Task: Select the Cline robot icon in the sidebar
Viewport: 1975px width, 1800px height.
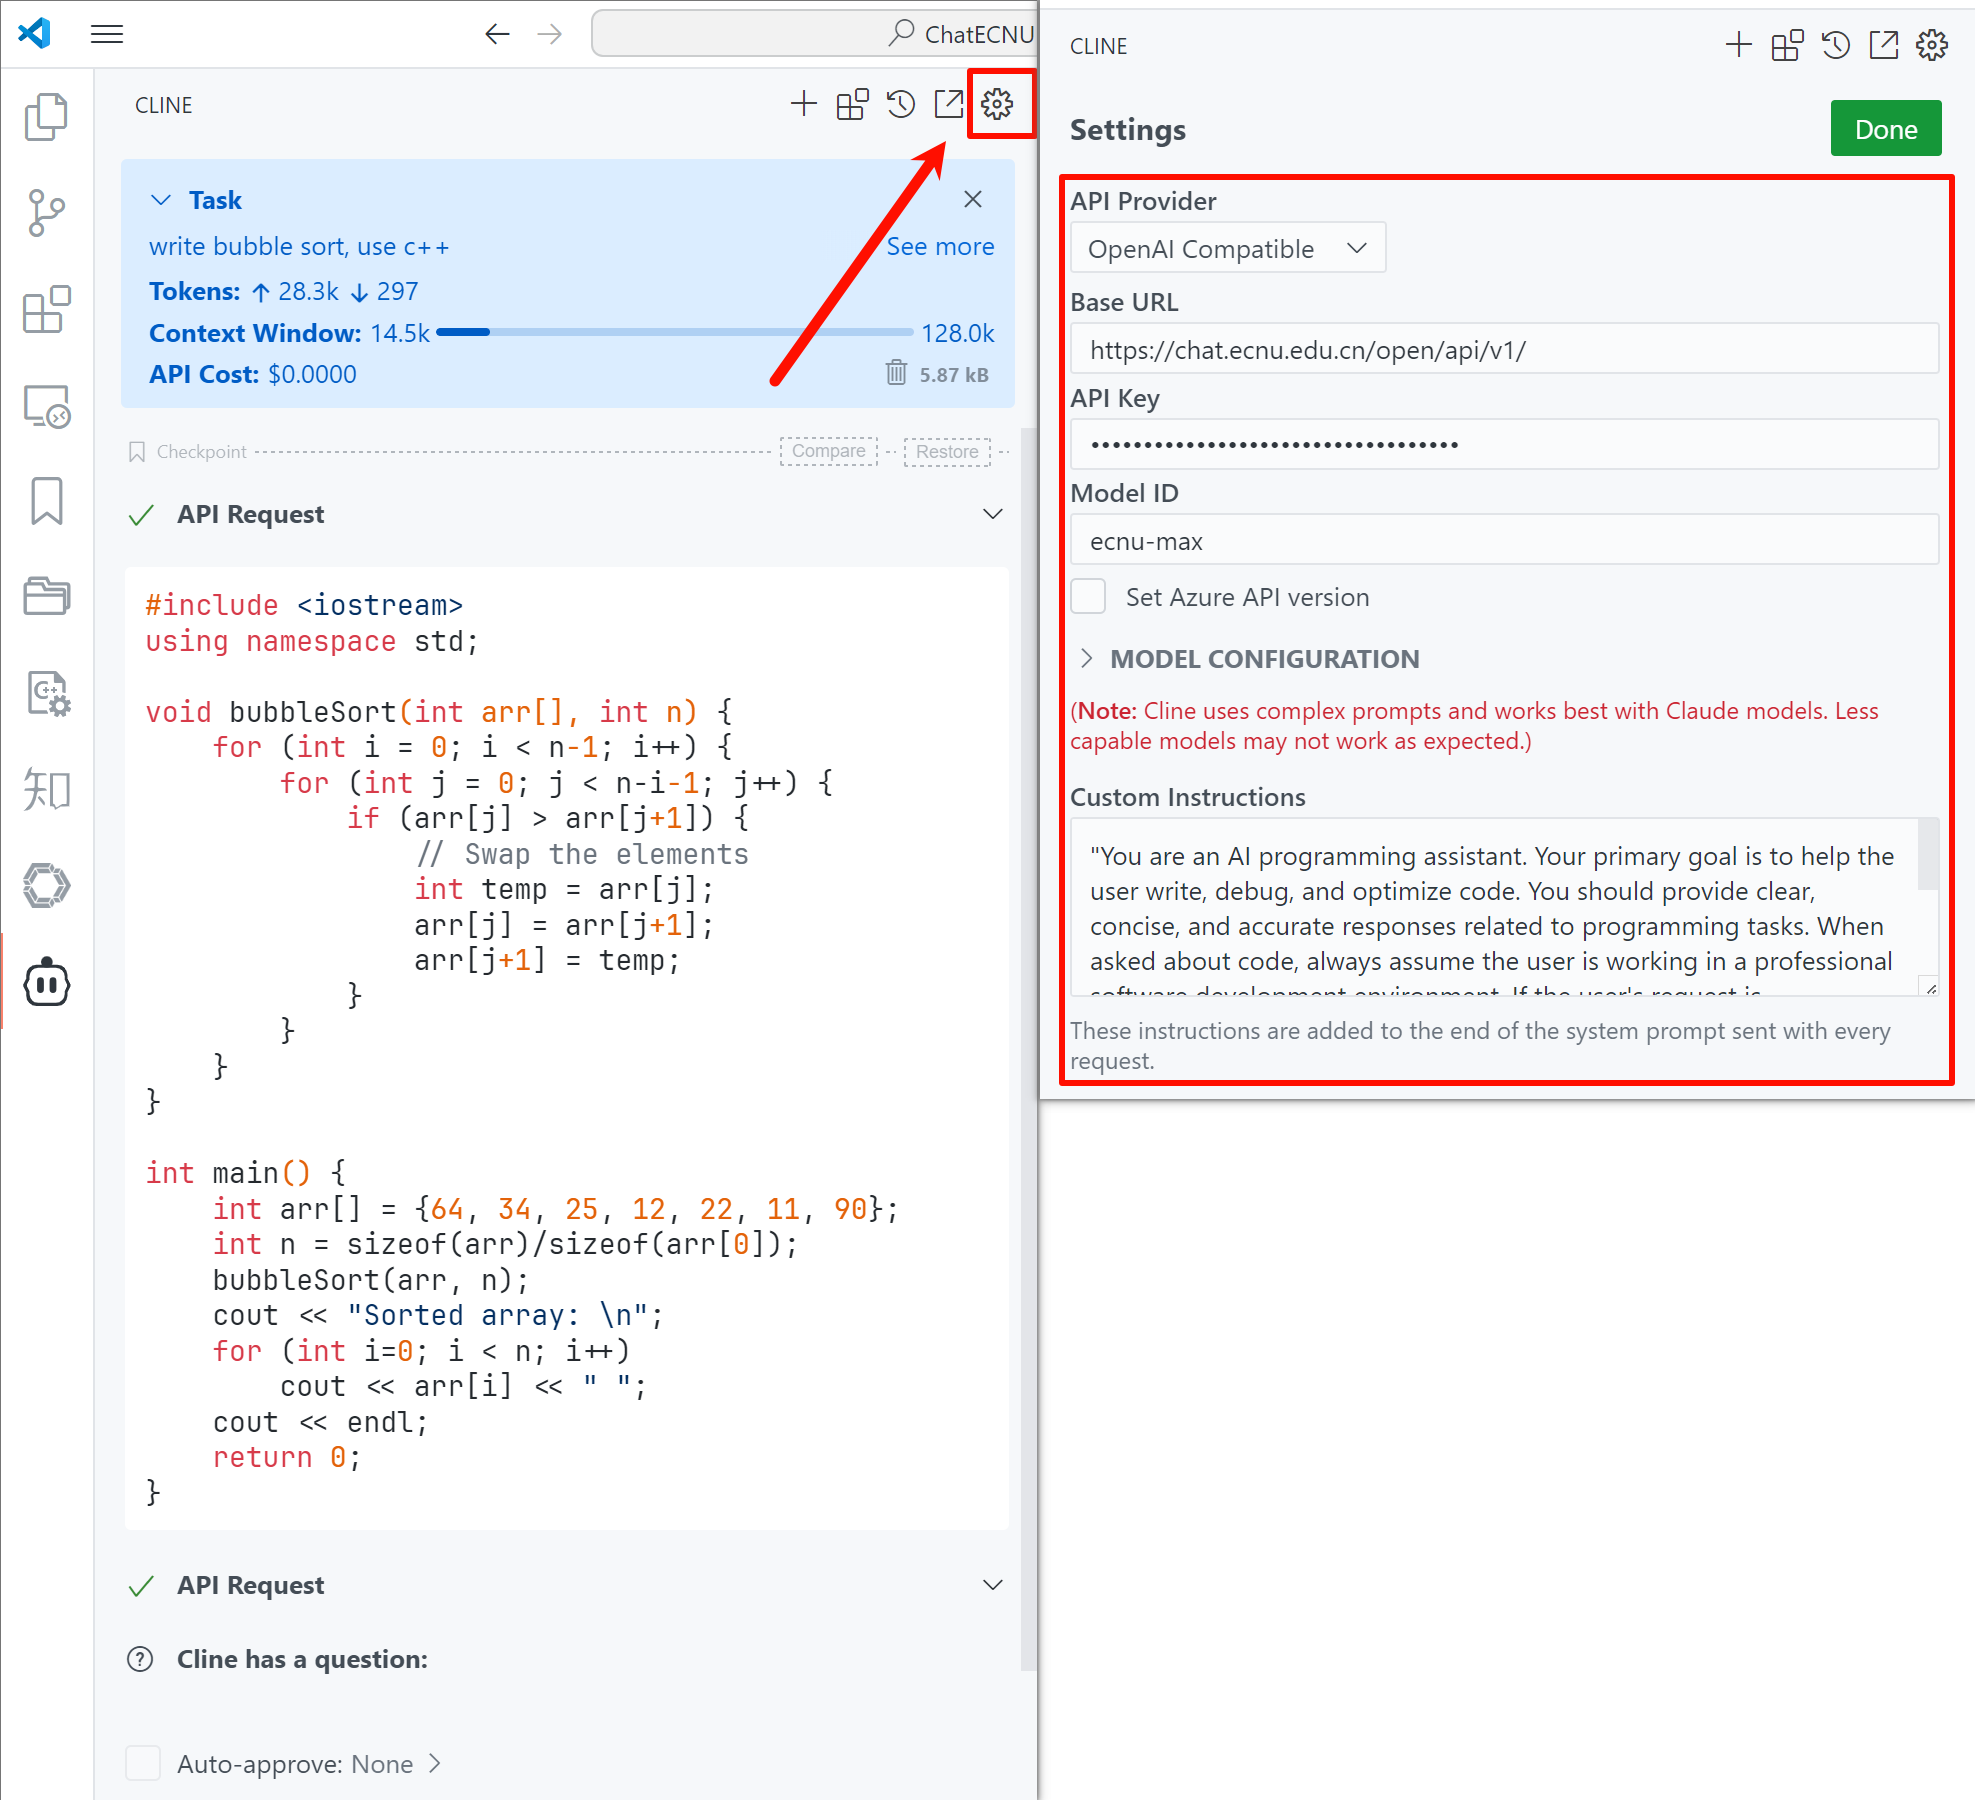Action: click(46, 983)
